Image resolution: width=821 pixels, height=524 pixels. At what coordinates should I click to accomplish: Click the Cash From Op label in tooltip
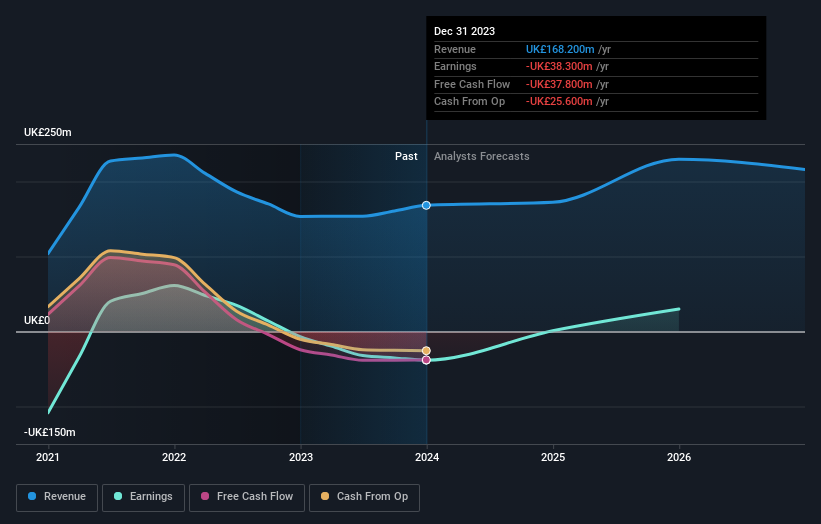point(470,102)
